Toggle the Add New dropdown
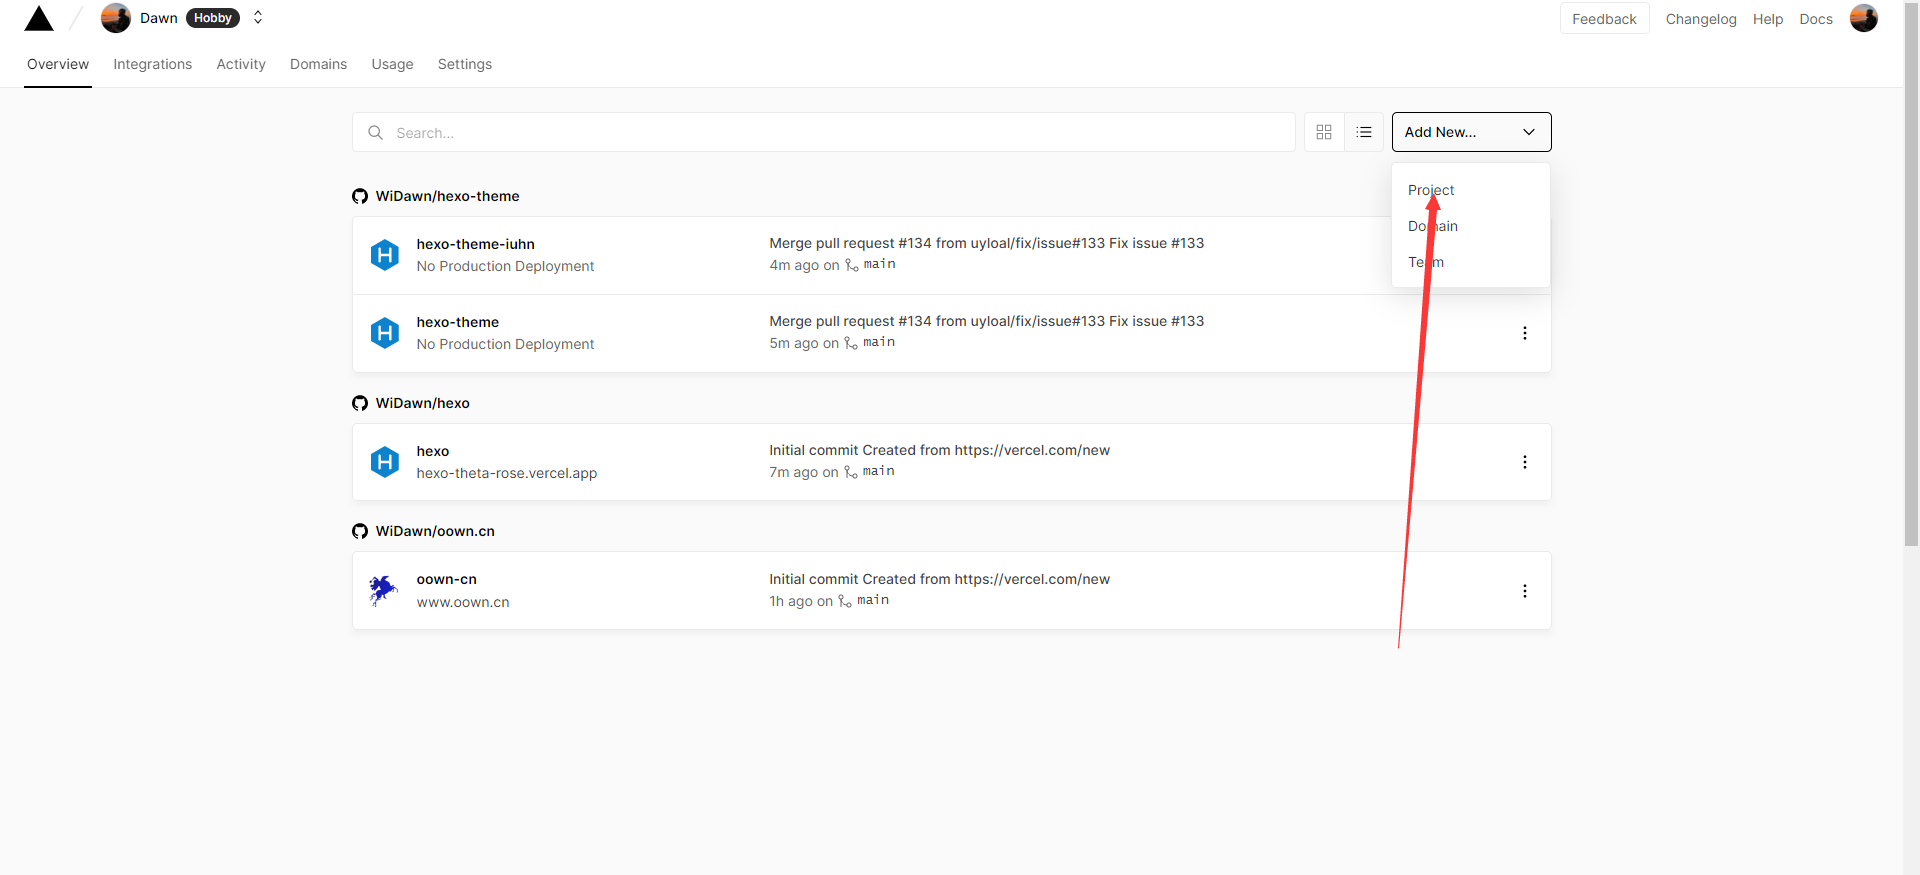1920x875 pixels. 1471,132
